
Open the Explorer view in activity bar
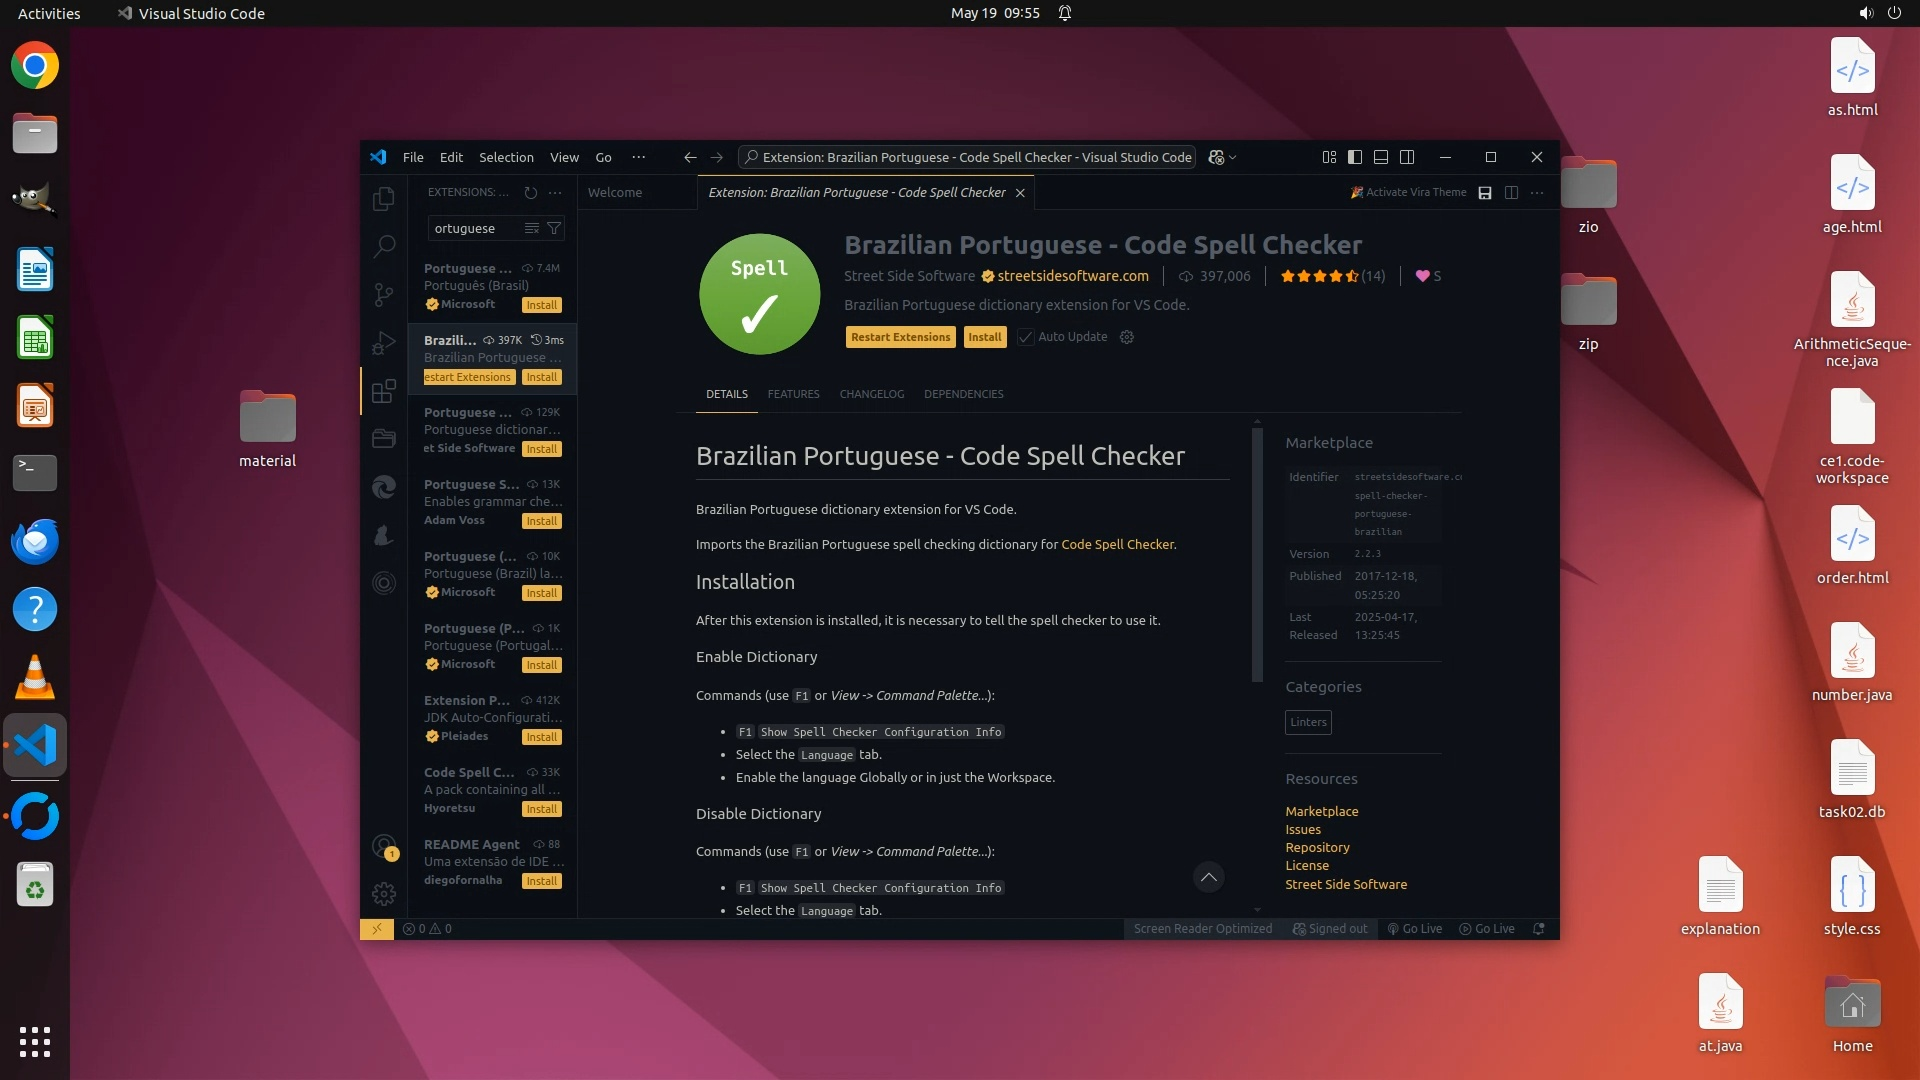tap(384, 199)
